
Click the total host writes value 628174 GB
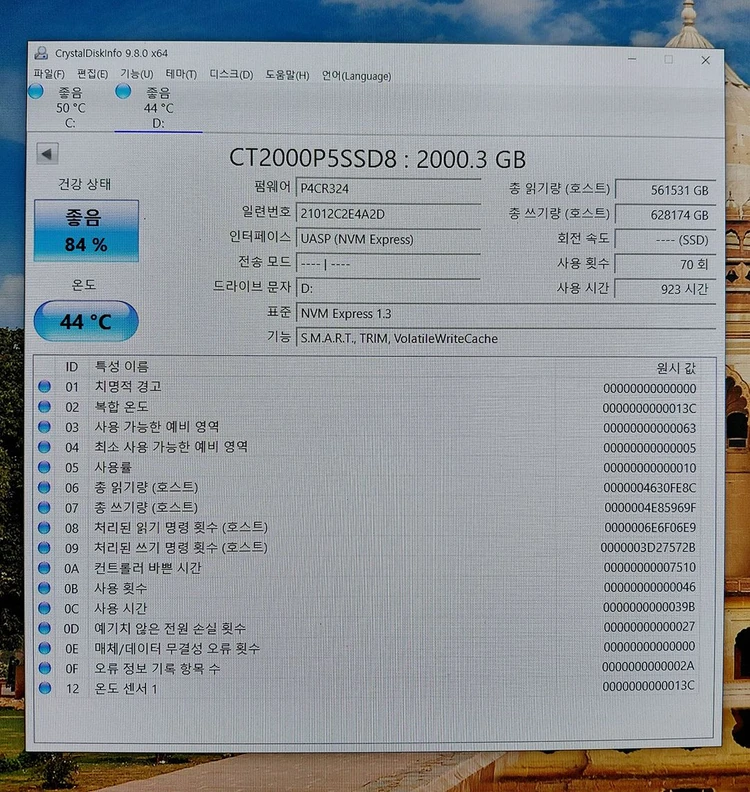pyautogui.click(x=665, y=215)
